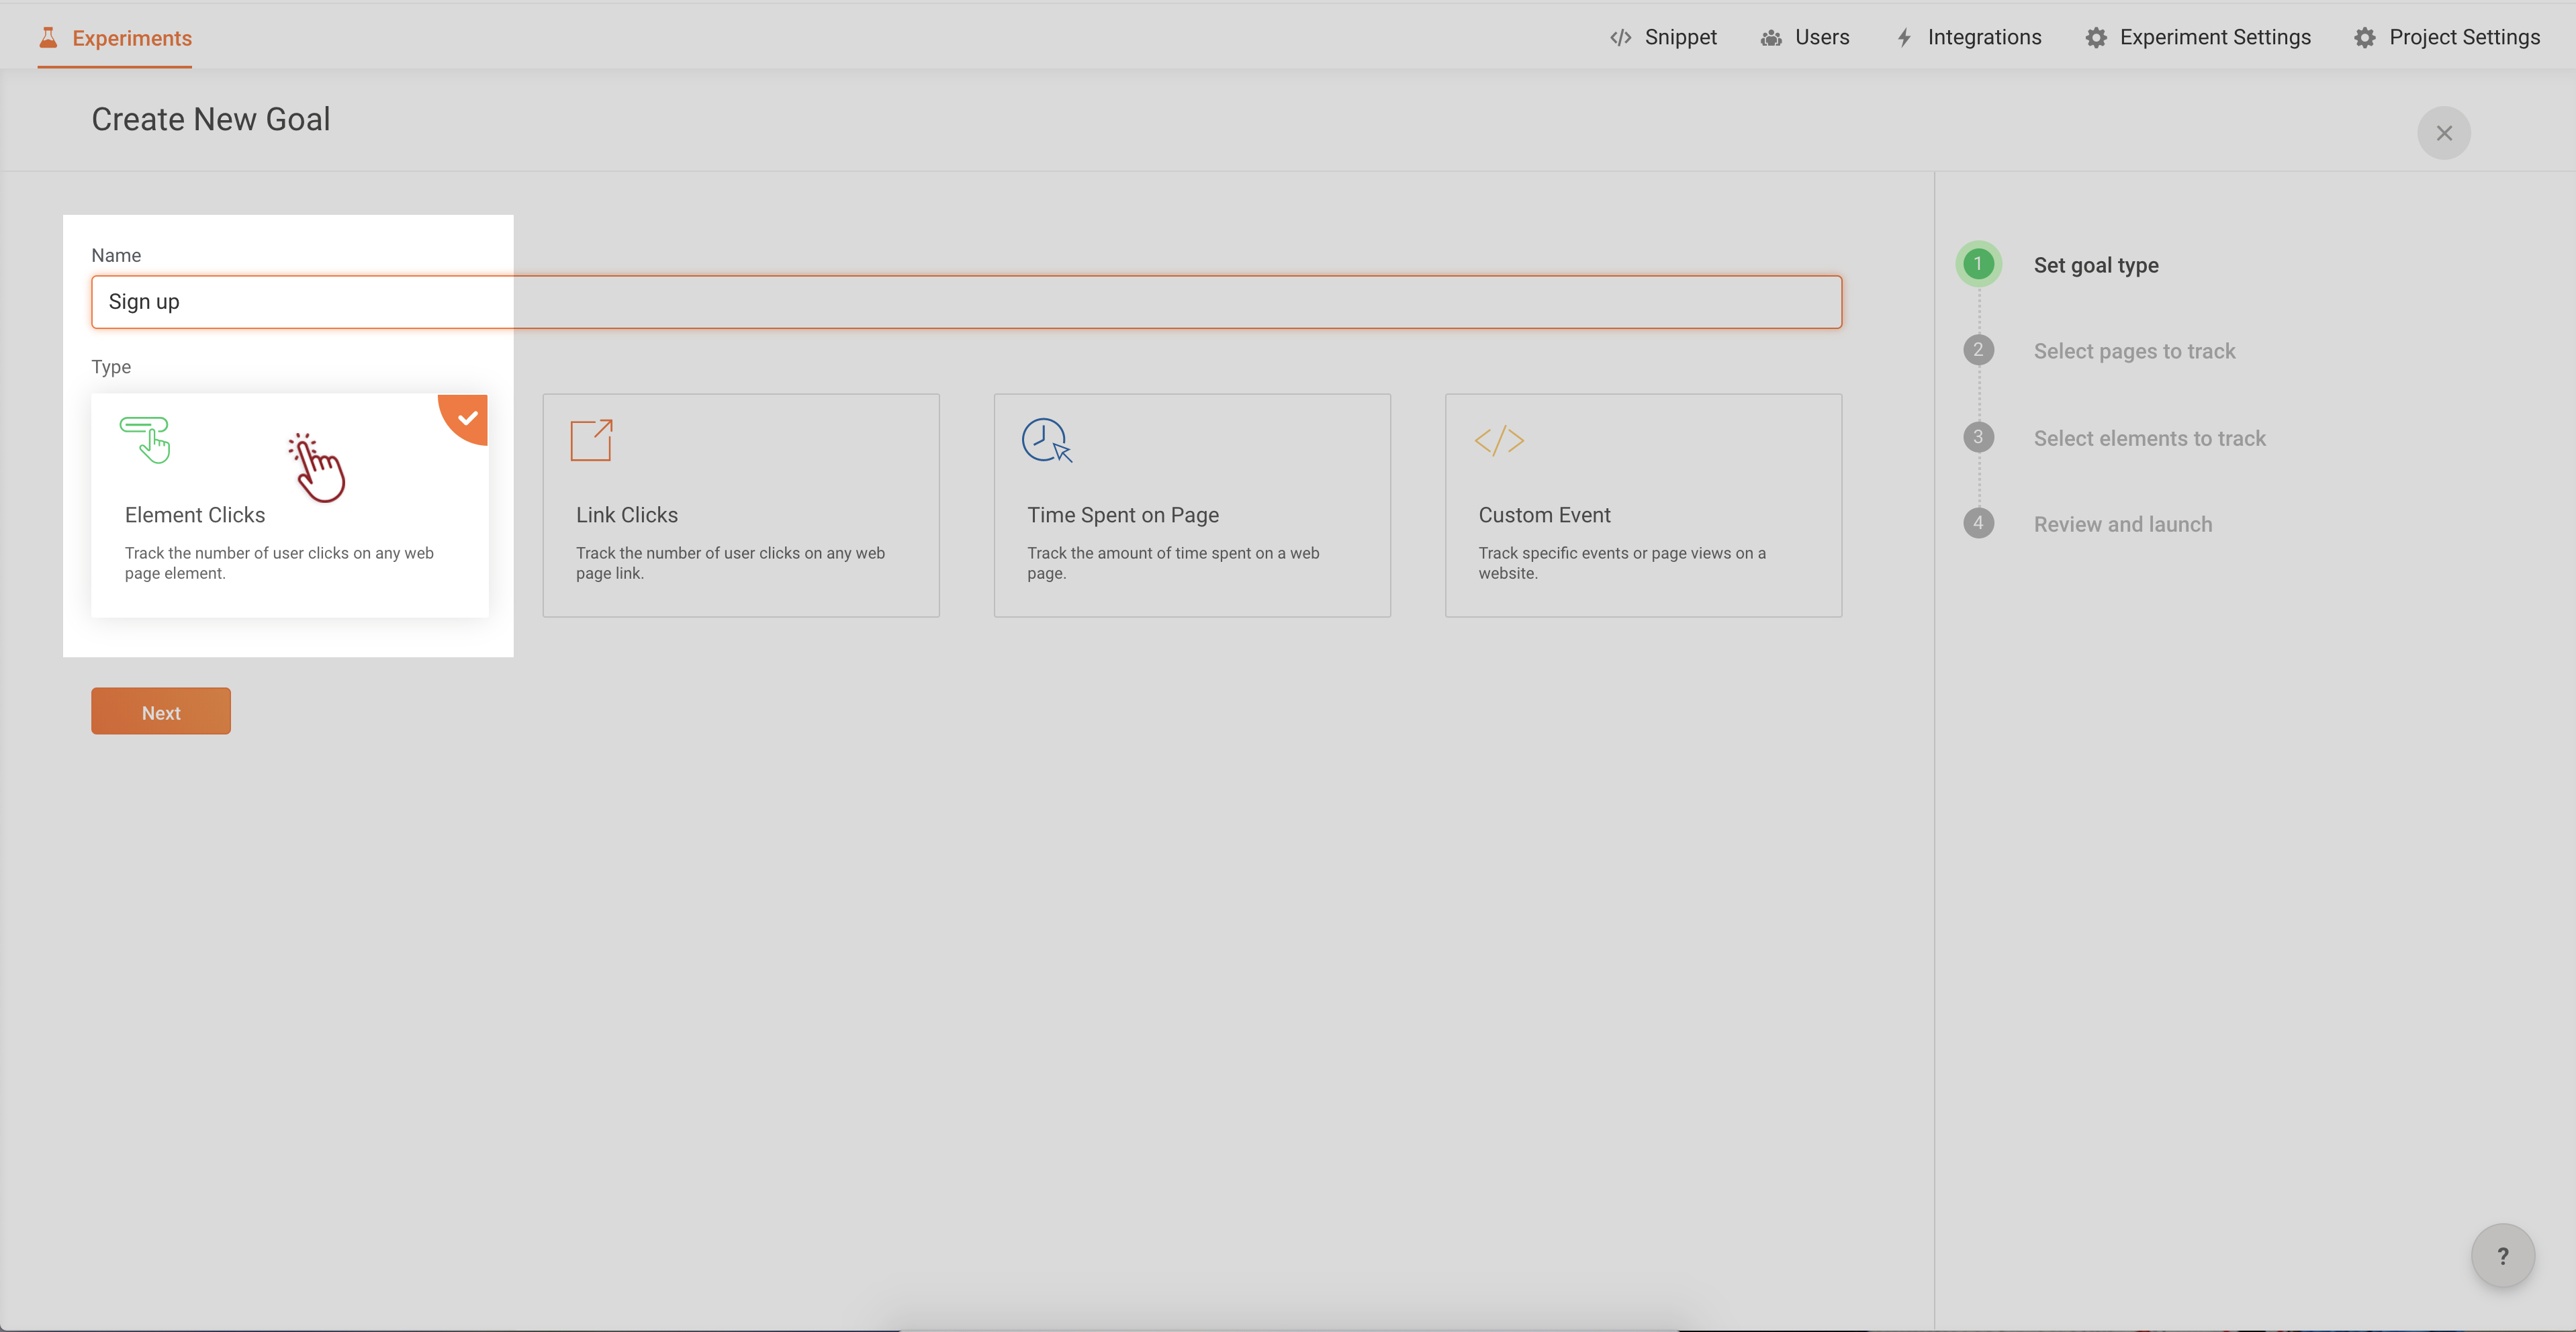Click Review and launch step
This screenshot has width=2576, height=1332.
click(x=2123, y=524)
